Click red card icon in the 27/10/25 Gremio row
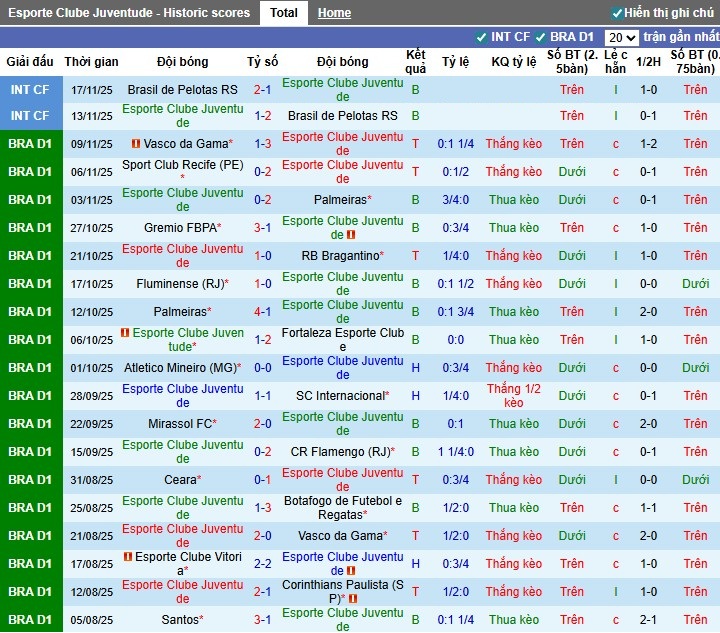The height and width of the screenshot is (633, 720). pyautogui.click(x=351, y=235)
